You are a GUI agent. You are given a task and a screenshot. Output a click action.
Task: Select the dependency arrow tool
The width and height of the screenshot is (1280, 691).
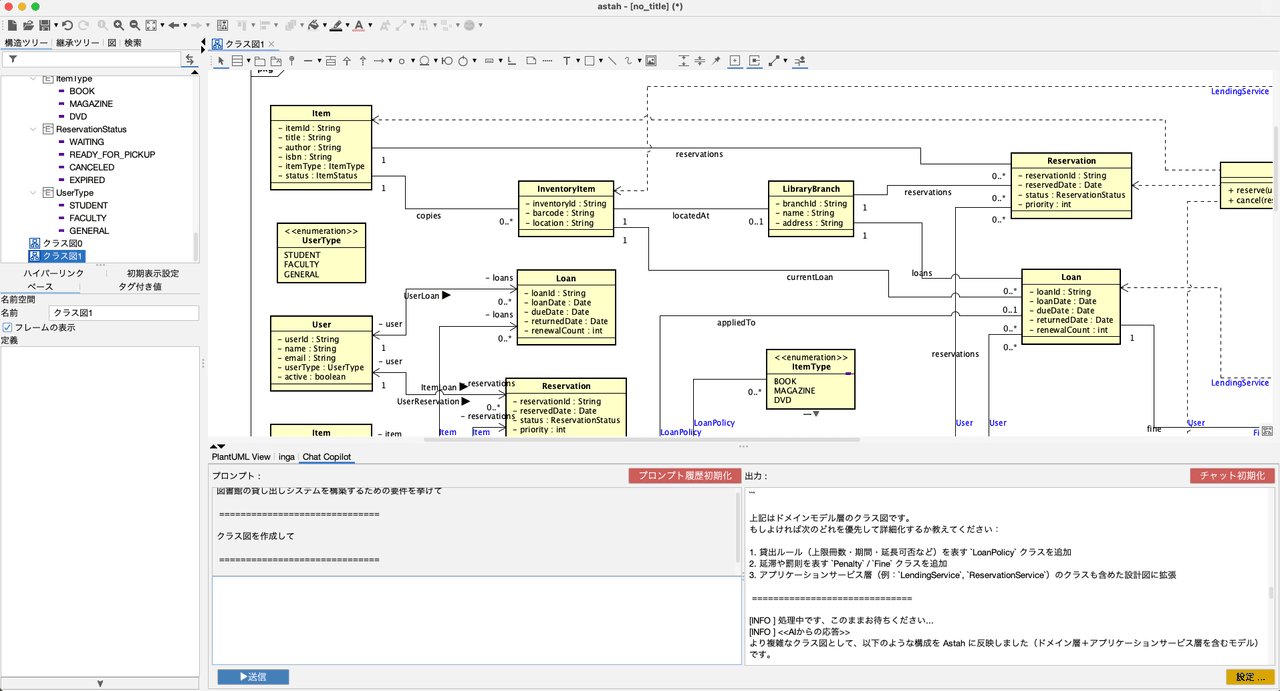(x=379, y=61)
